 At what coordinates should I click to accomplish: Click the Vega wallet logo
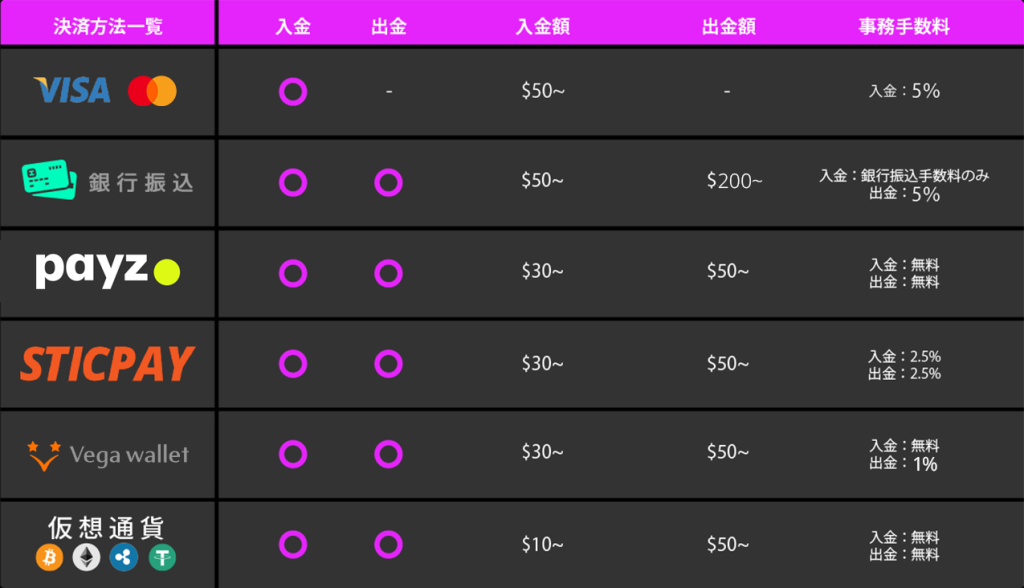tap(108, 455)
